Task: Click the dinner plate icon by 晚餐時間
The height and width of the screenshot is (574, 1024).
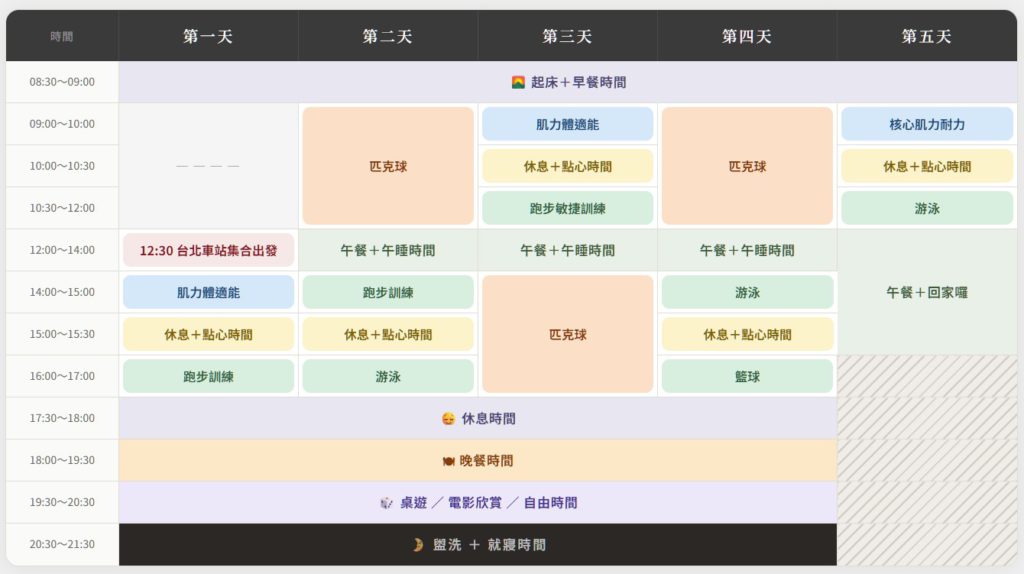Action: click(448, 461)
